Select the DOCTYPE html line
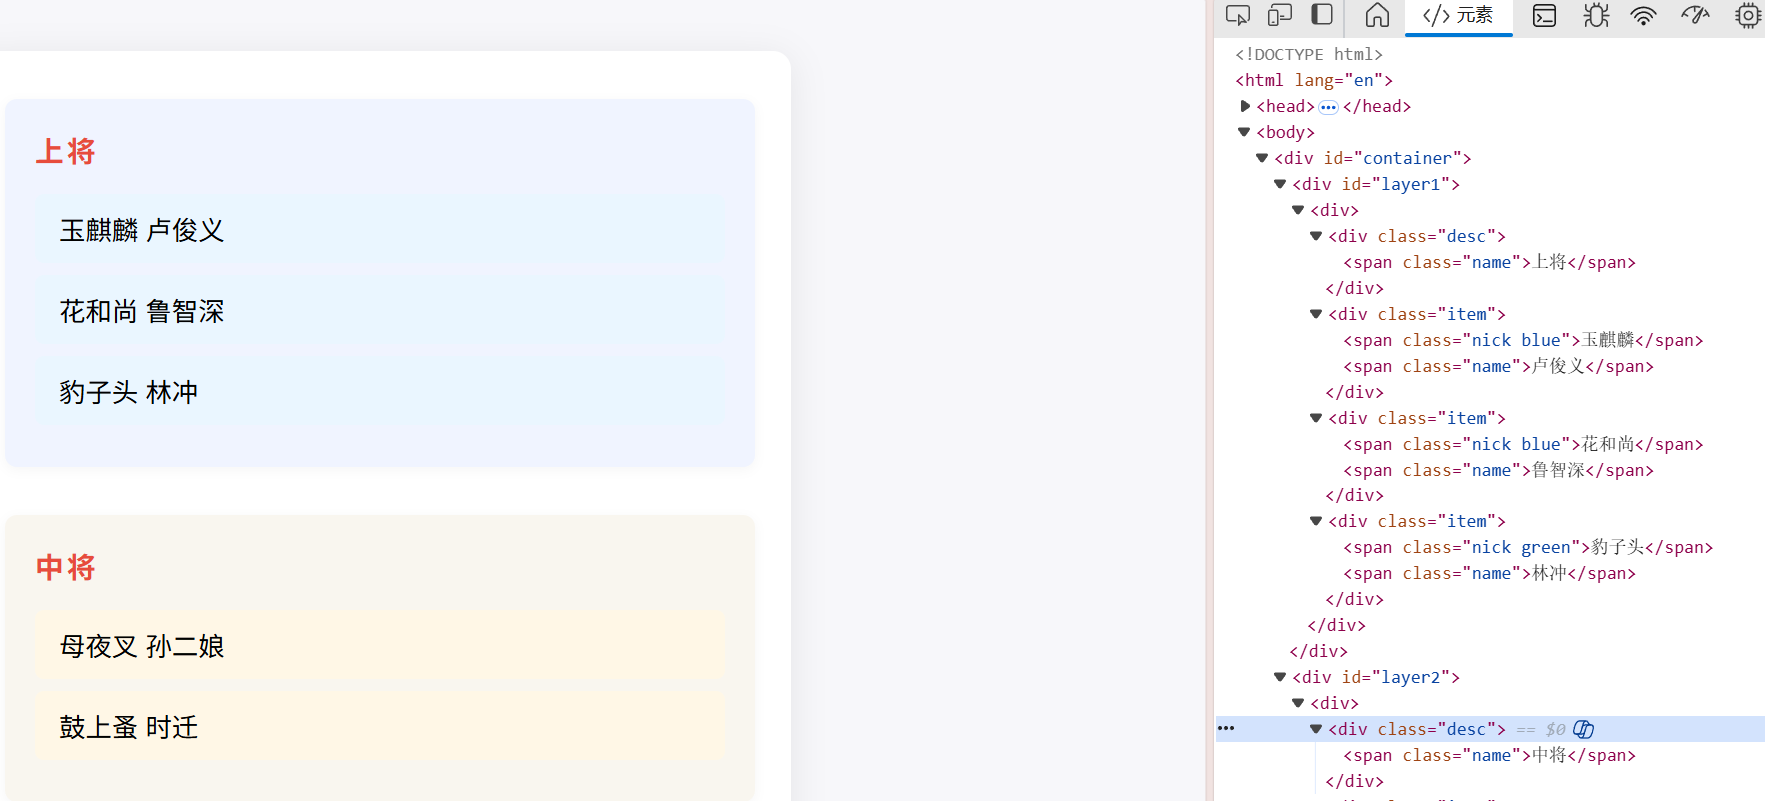Image resolution: width=1765 pixels, height=801 pixels. [x=1309, y=54]
